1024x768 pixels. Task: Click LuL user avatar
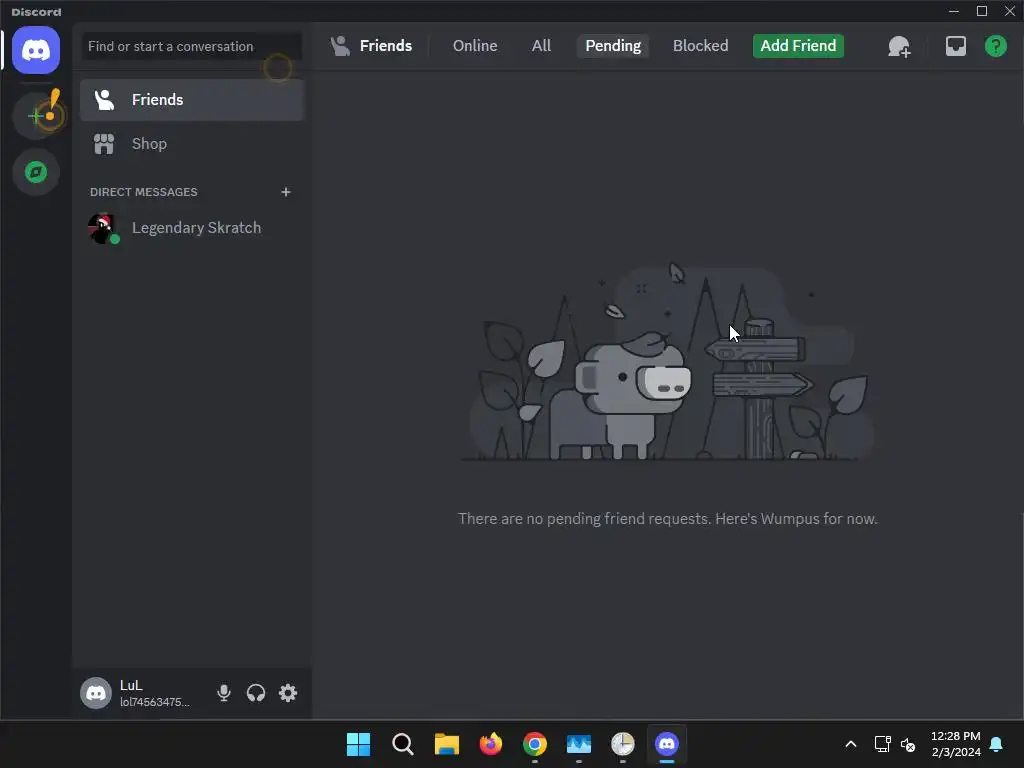click(x=96, y=693)
